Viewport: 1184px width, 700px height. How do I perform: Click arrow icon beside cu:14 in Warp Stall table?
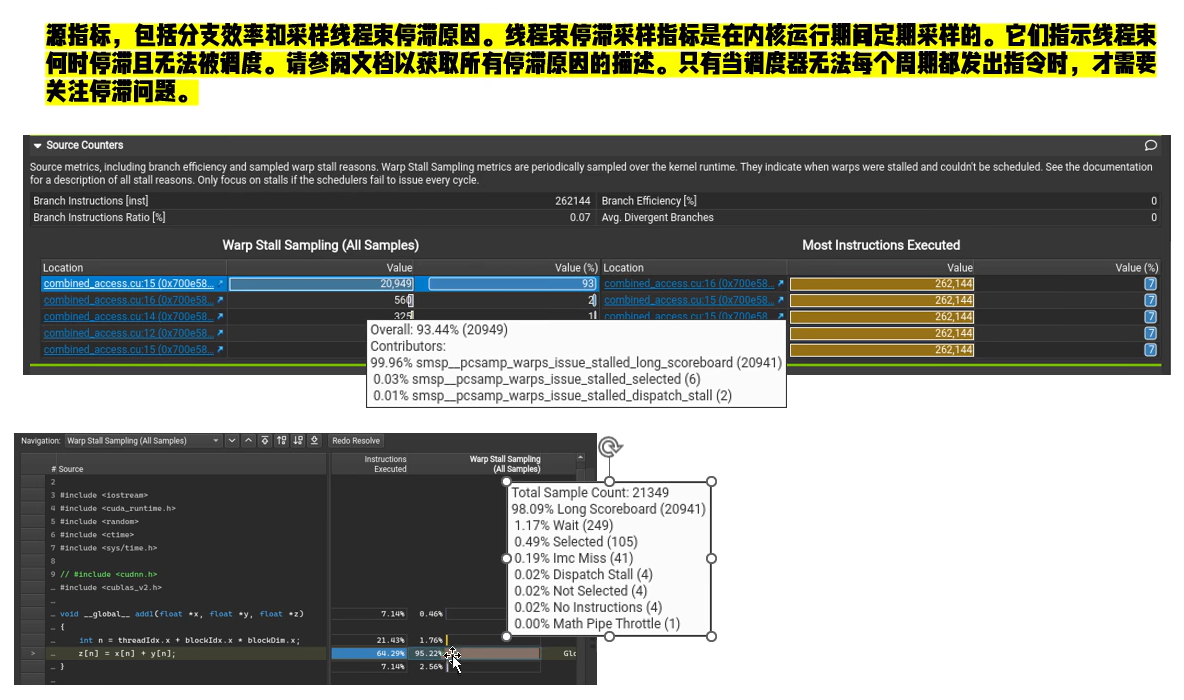click(x=220, y=316)
